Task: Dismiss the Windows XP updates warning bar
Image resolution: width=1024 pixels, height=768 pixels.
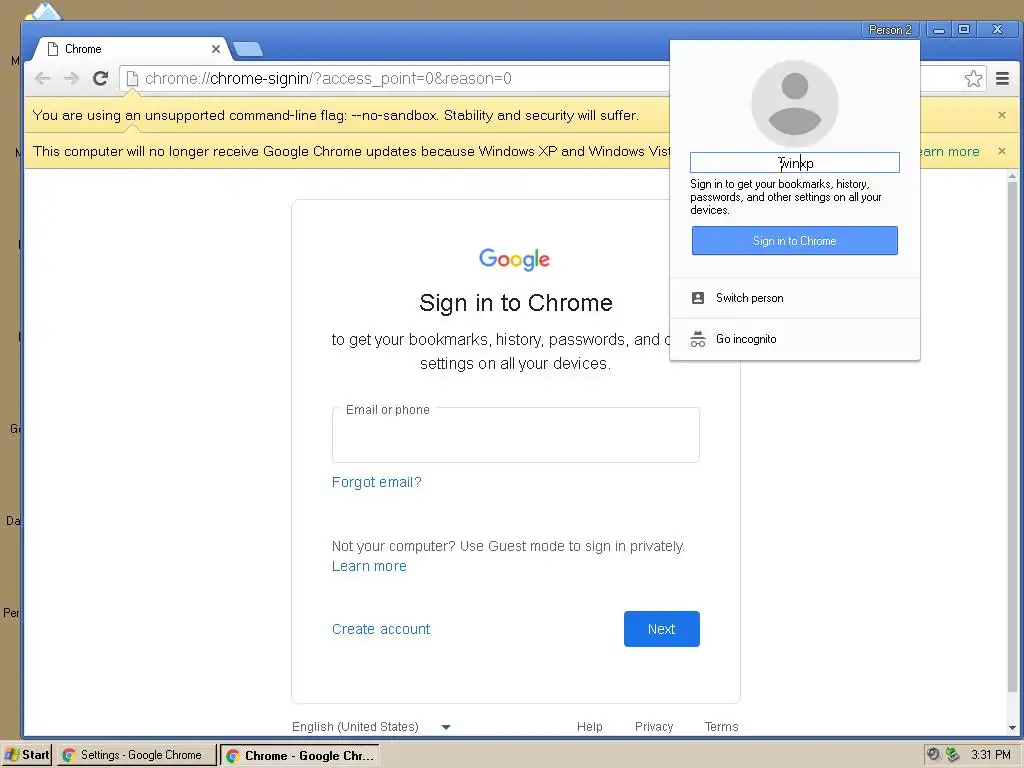Action: coord(1002,151)
